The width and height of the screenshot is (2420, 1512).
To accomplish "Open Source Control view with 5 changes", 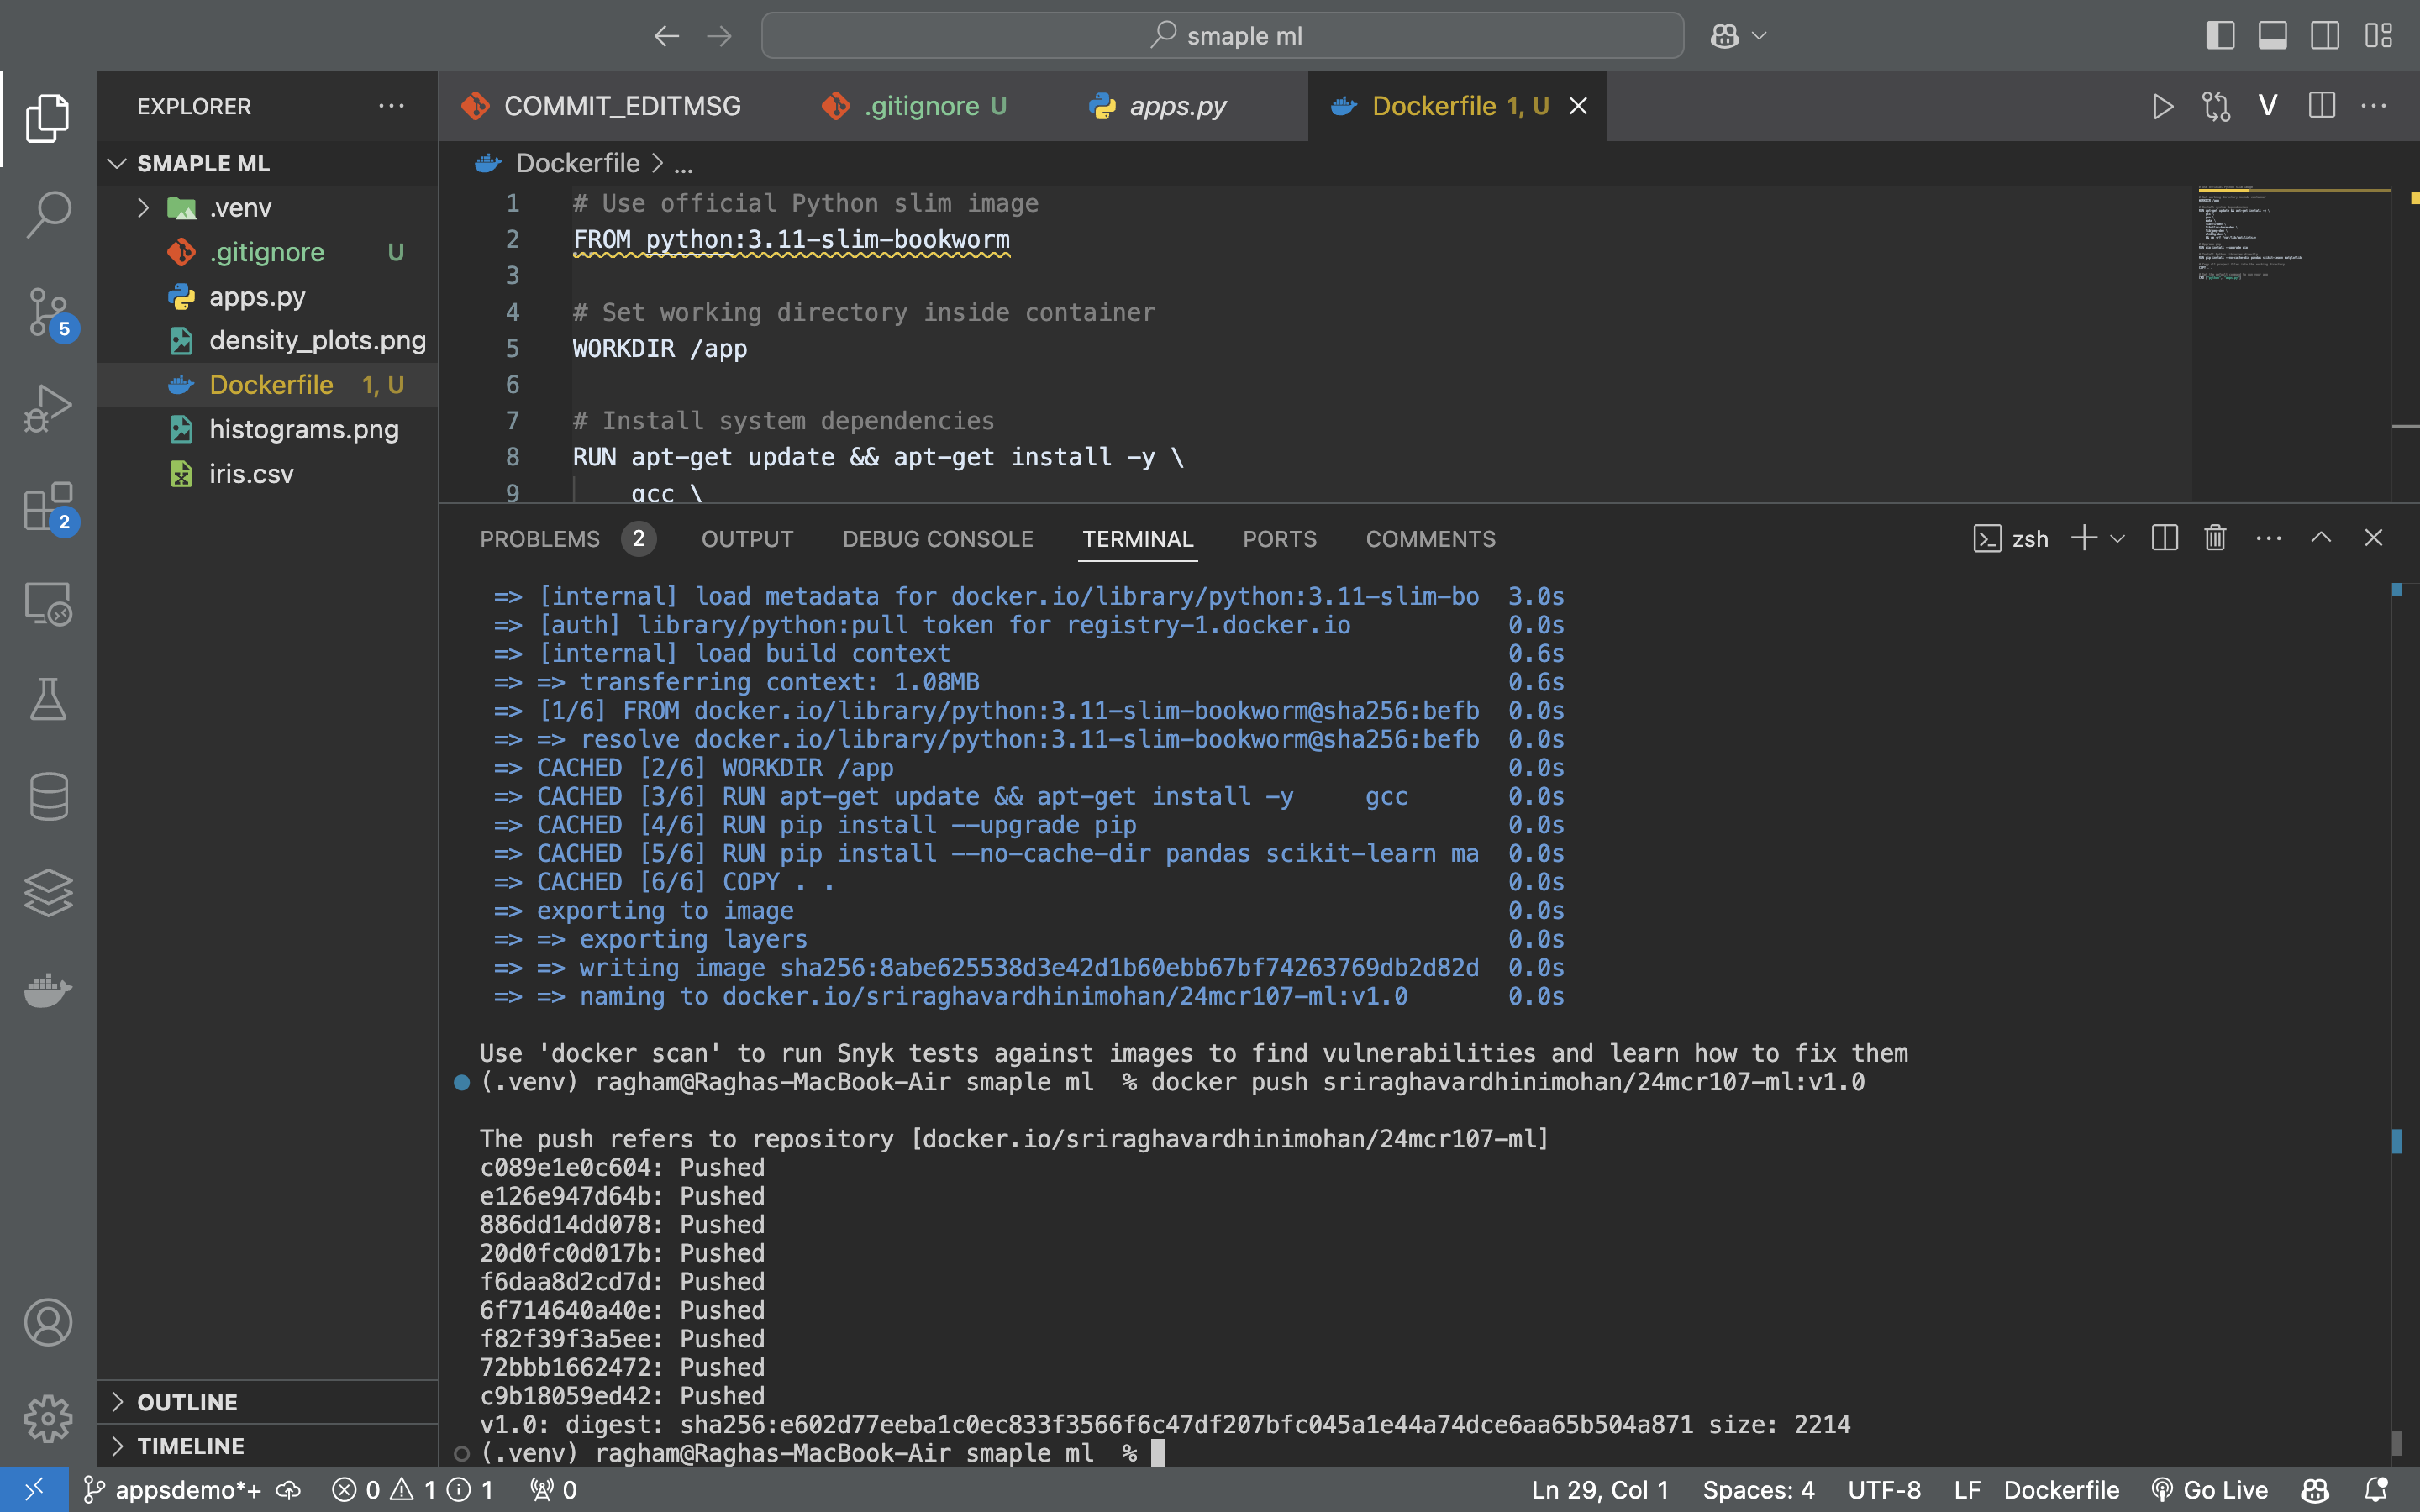I will tap(48, 312).
